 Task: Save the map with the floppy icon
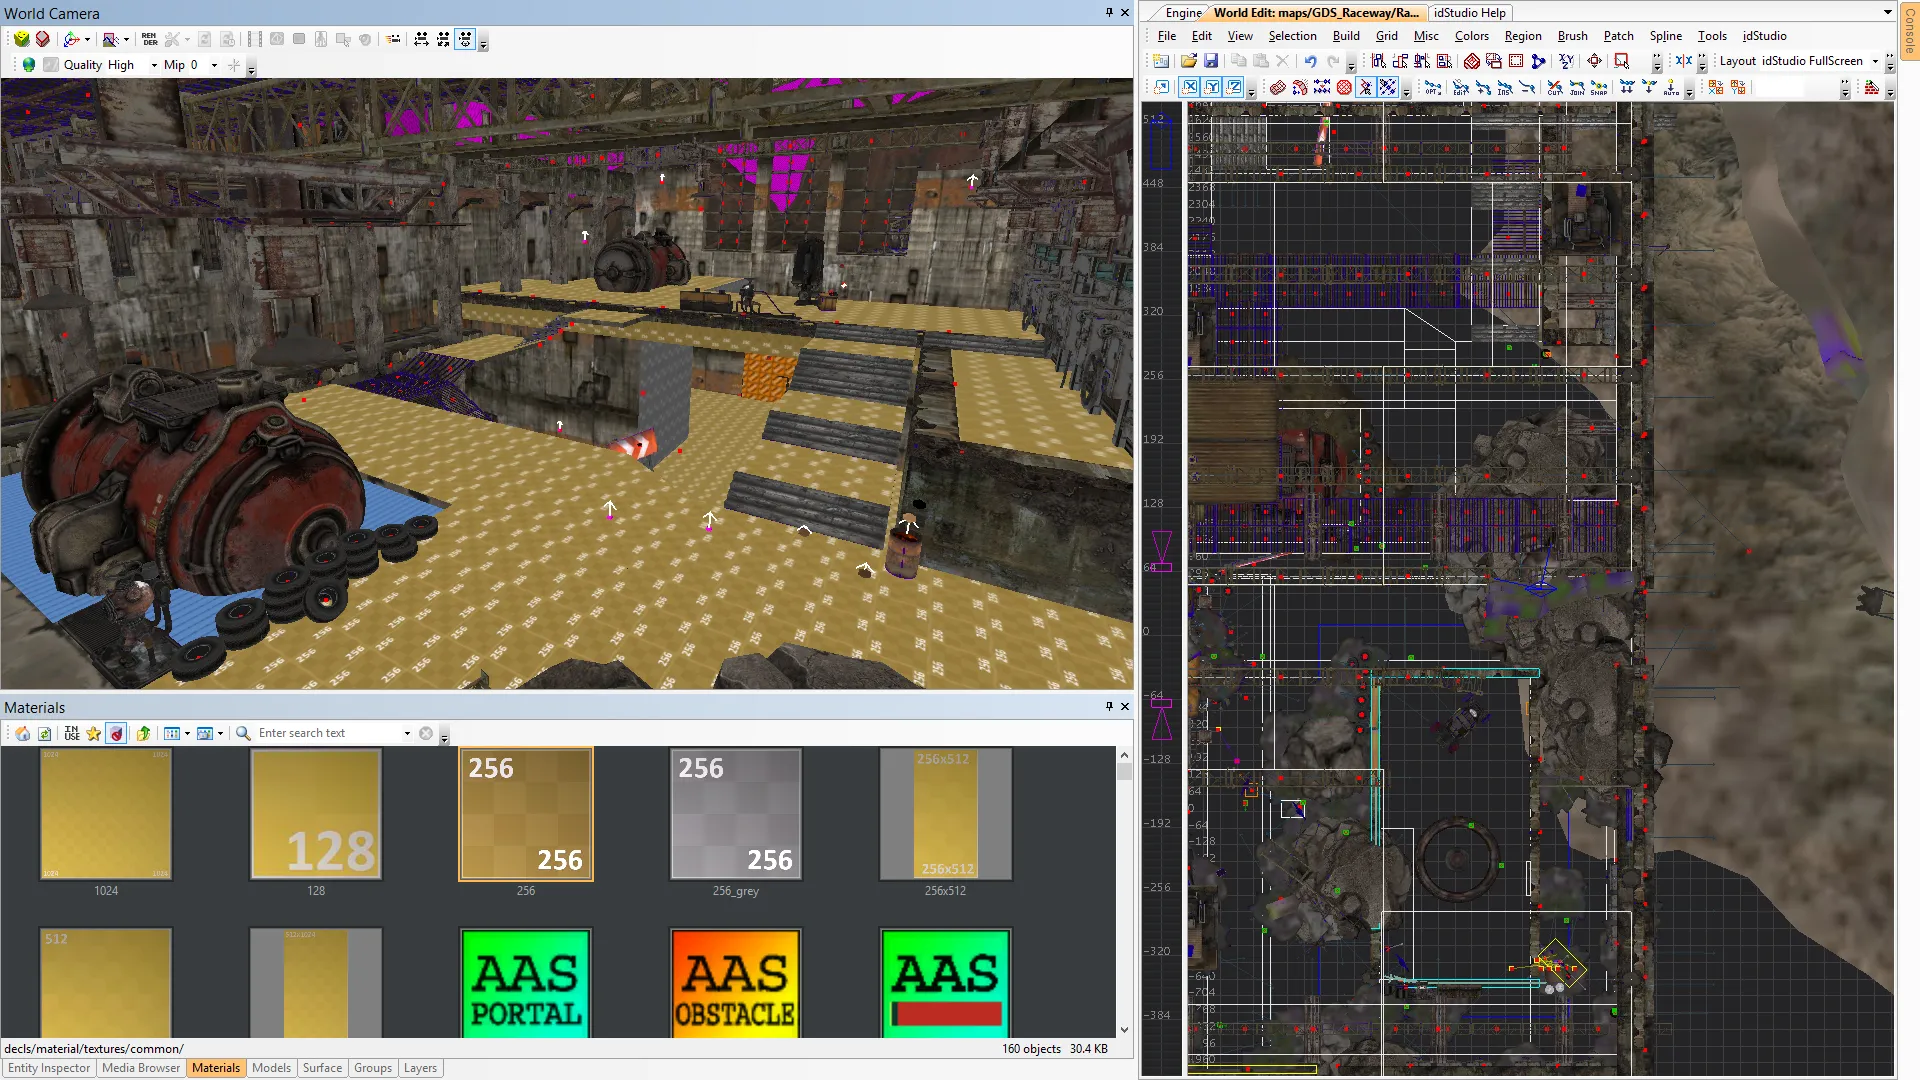click(1211, 61)
